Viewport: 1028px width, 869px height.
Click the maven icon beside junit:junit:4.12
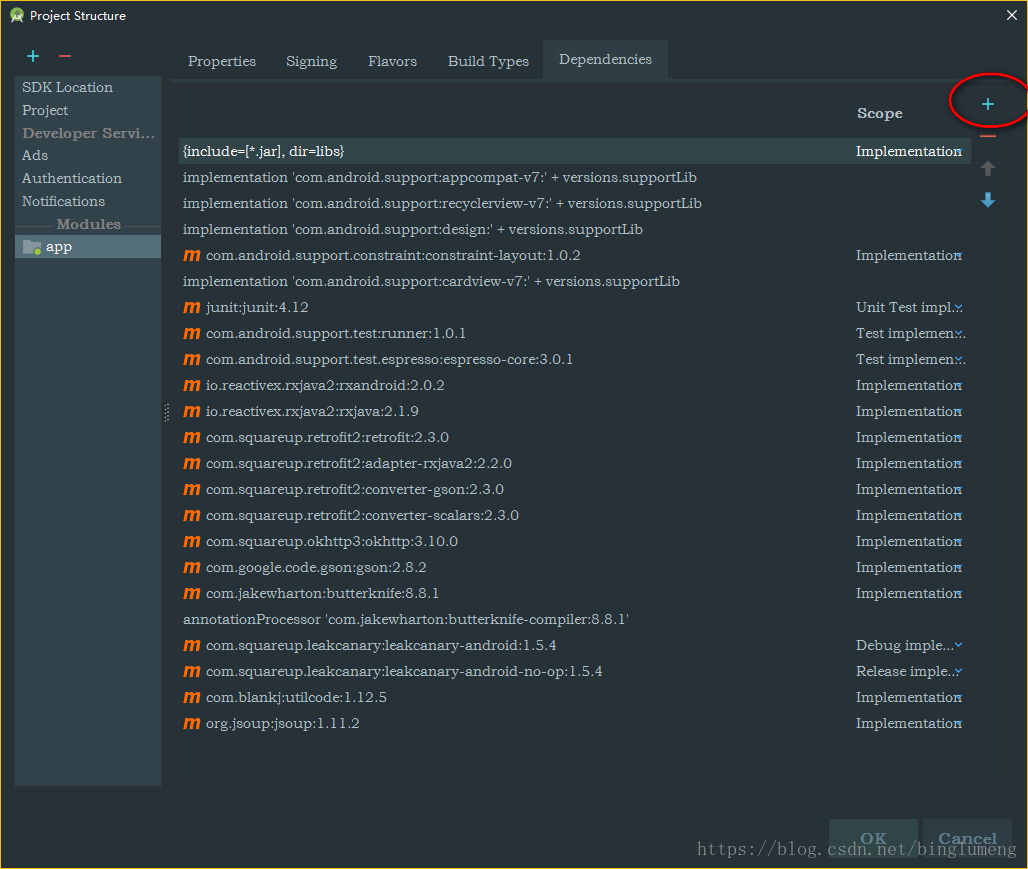click(x=191, y=307)
